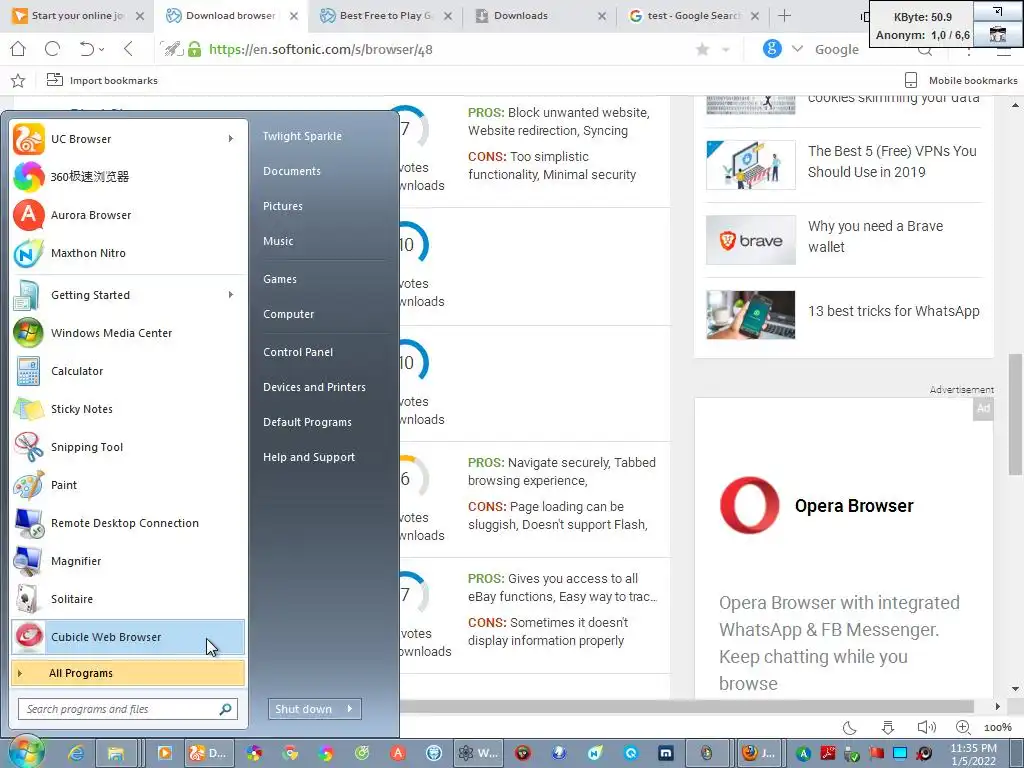Image resolution: width=1024 pixels, height=768 pixels.
Task: Open a new tab with plus button
Action: point(784,16)
